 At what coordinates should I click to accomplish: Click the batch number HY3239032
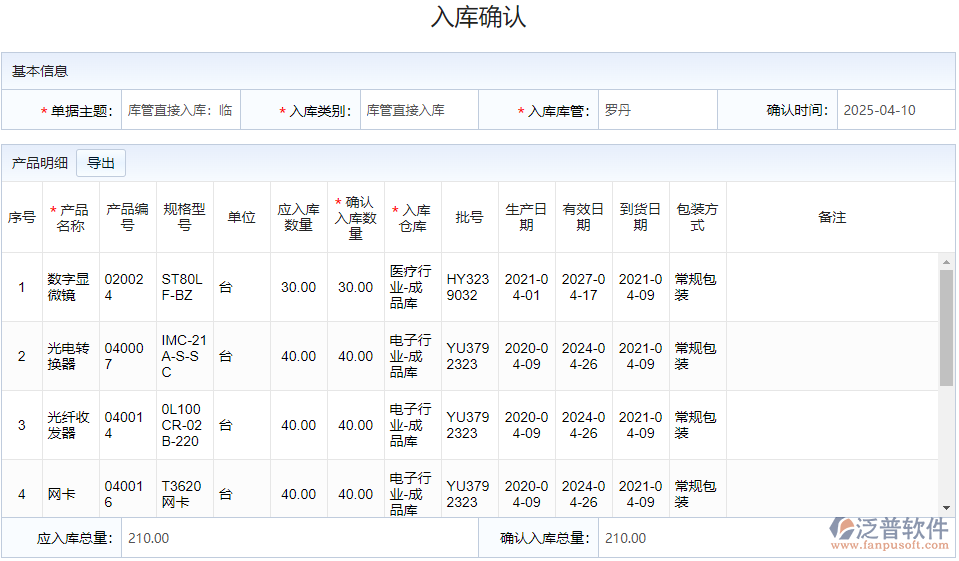click(x=469, y=287)
